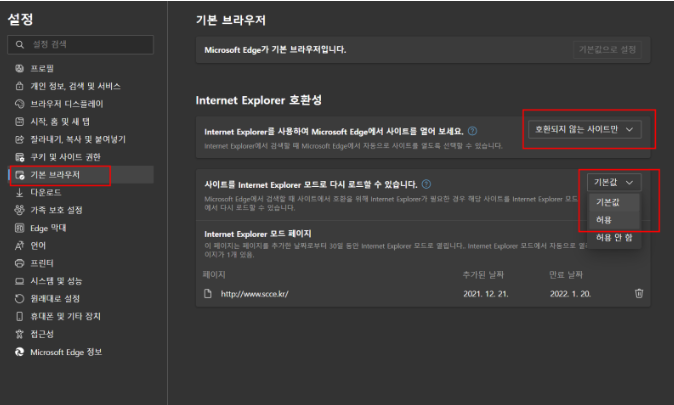Image resolution: width=674 pixels, height=405 pixels.
Task: Open 개인 정보, 검색 및 서비스 section
Action: (75, 86)
